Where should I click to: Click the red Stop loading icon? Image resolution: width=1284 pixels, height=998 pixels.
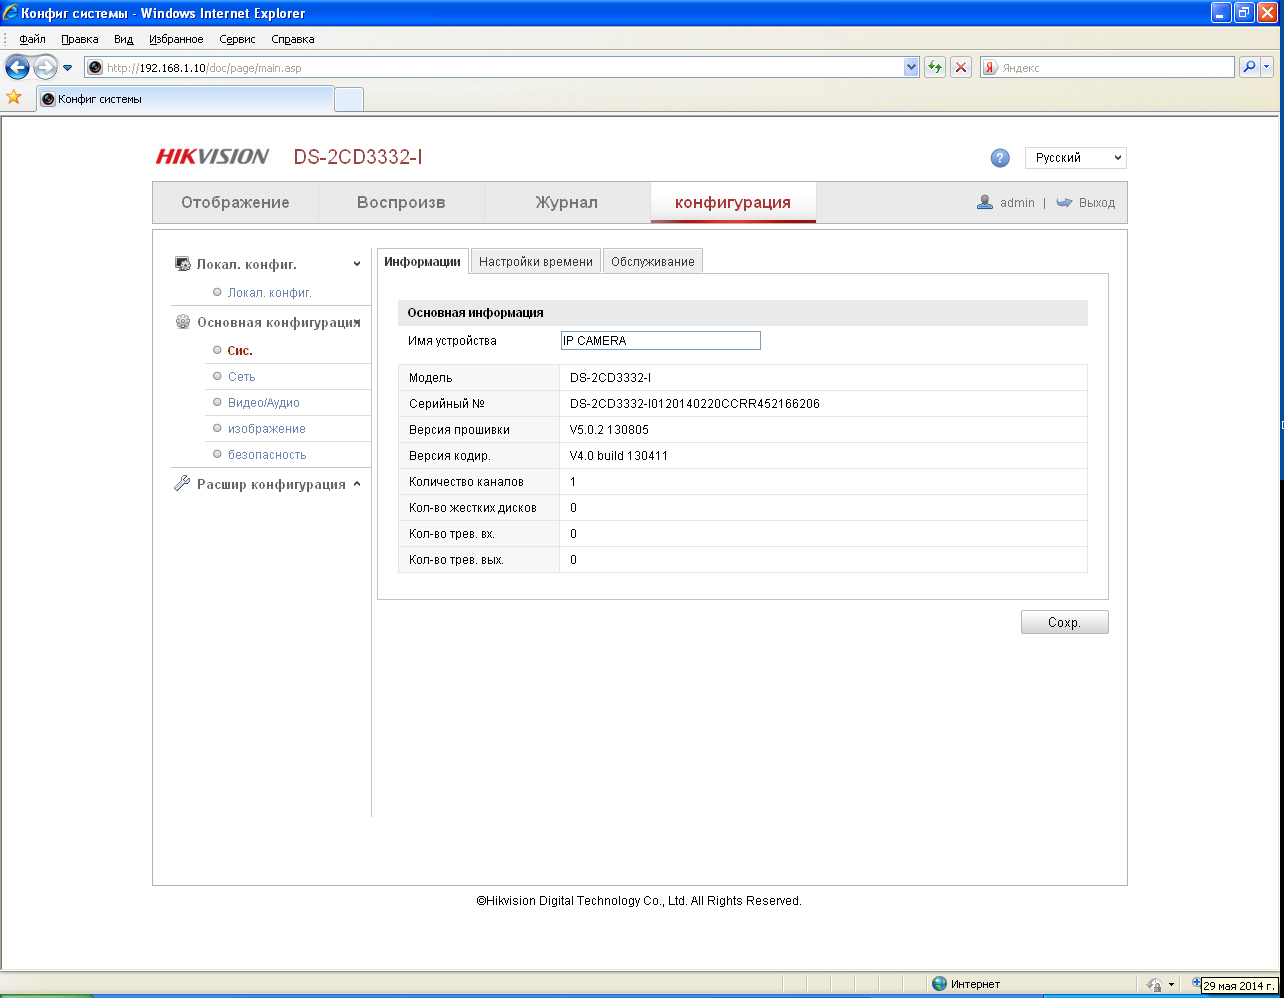(x=961, y=67)
